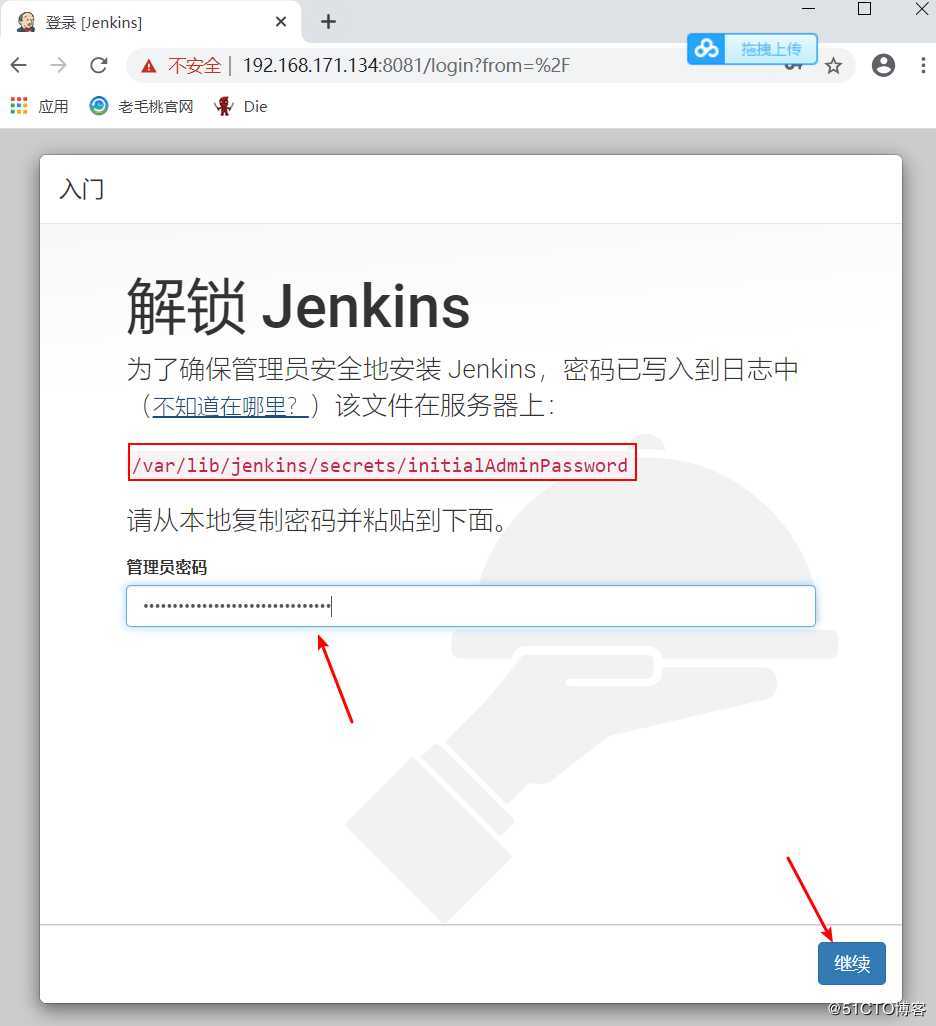The width and height of the screenshot is (936, 1026).
Task: Open a new tab with the plus button
Action: click(x=328, y=22)
